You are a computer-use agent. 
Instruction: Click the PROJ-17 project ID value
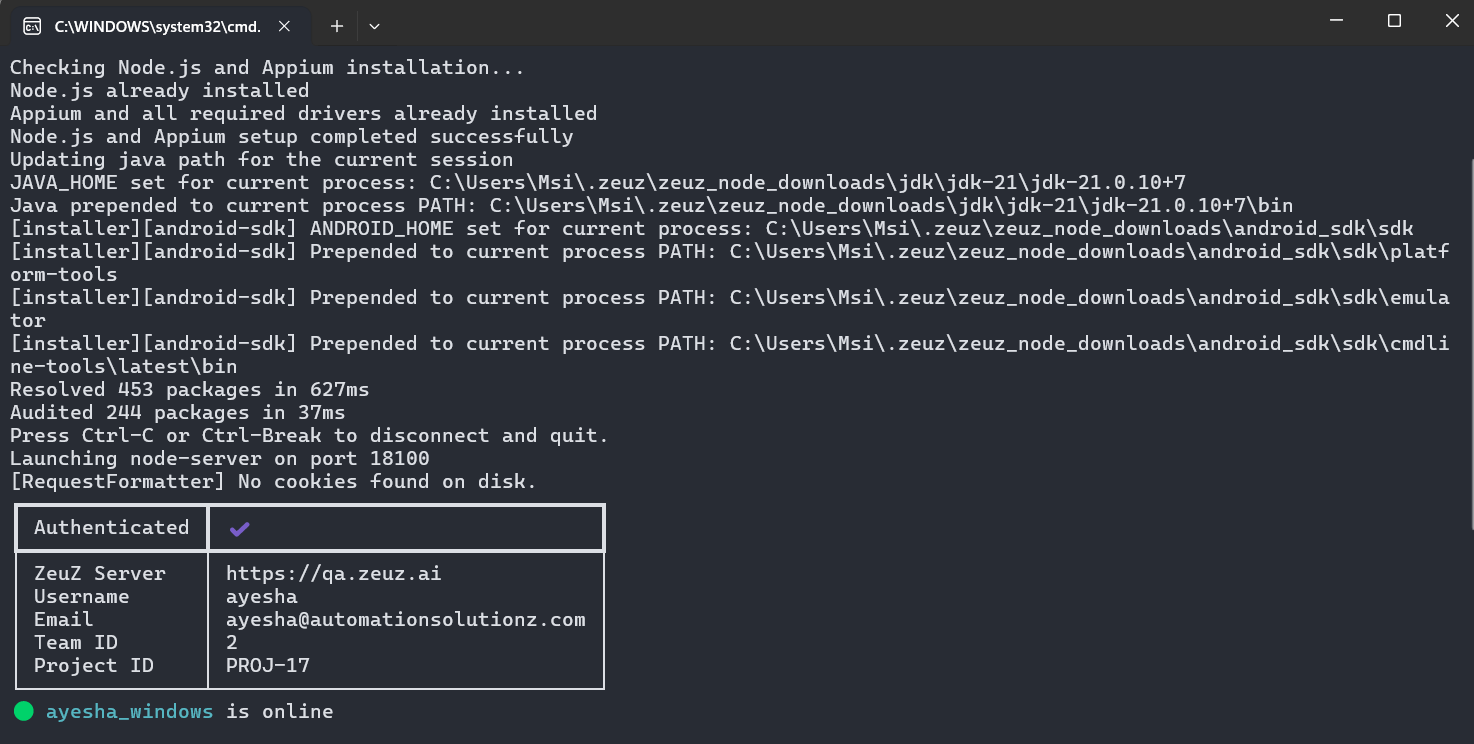point(268,666)
